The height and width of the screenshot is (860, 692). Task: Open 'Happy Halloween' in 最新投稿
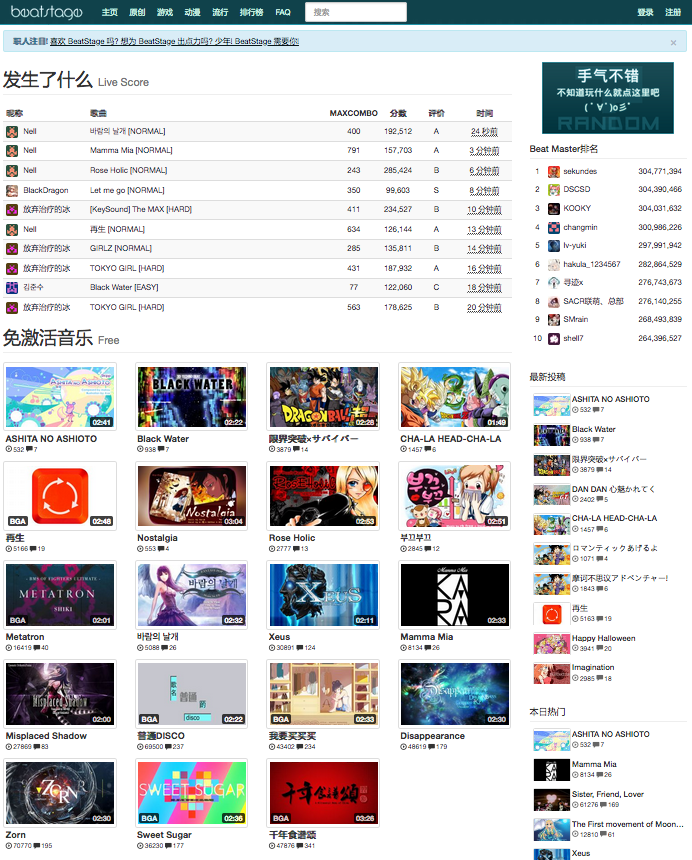(604, 638)
